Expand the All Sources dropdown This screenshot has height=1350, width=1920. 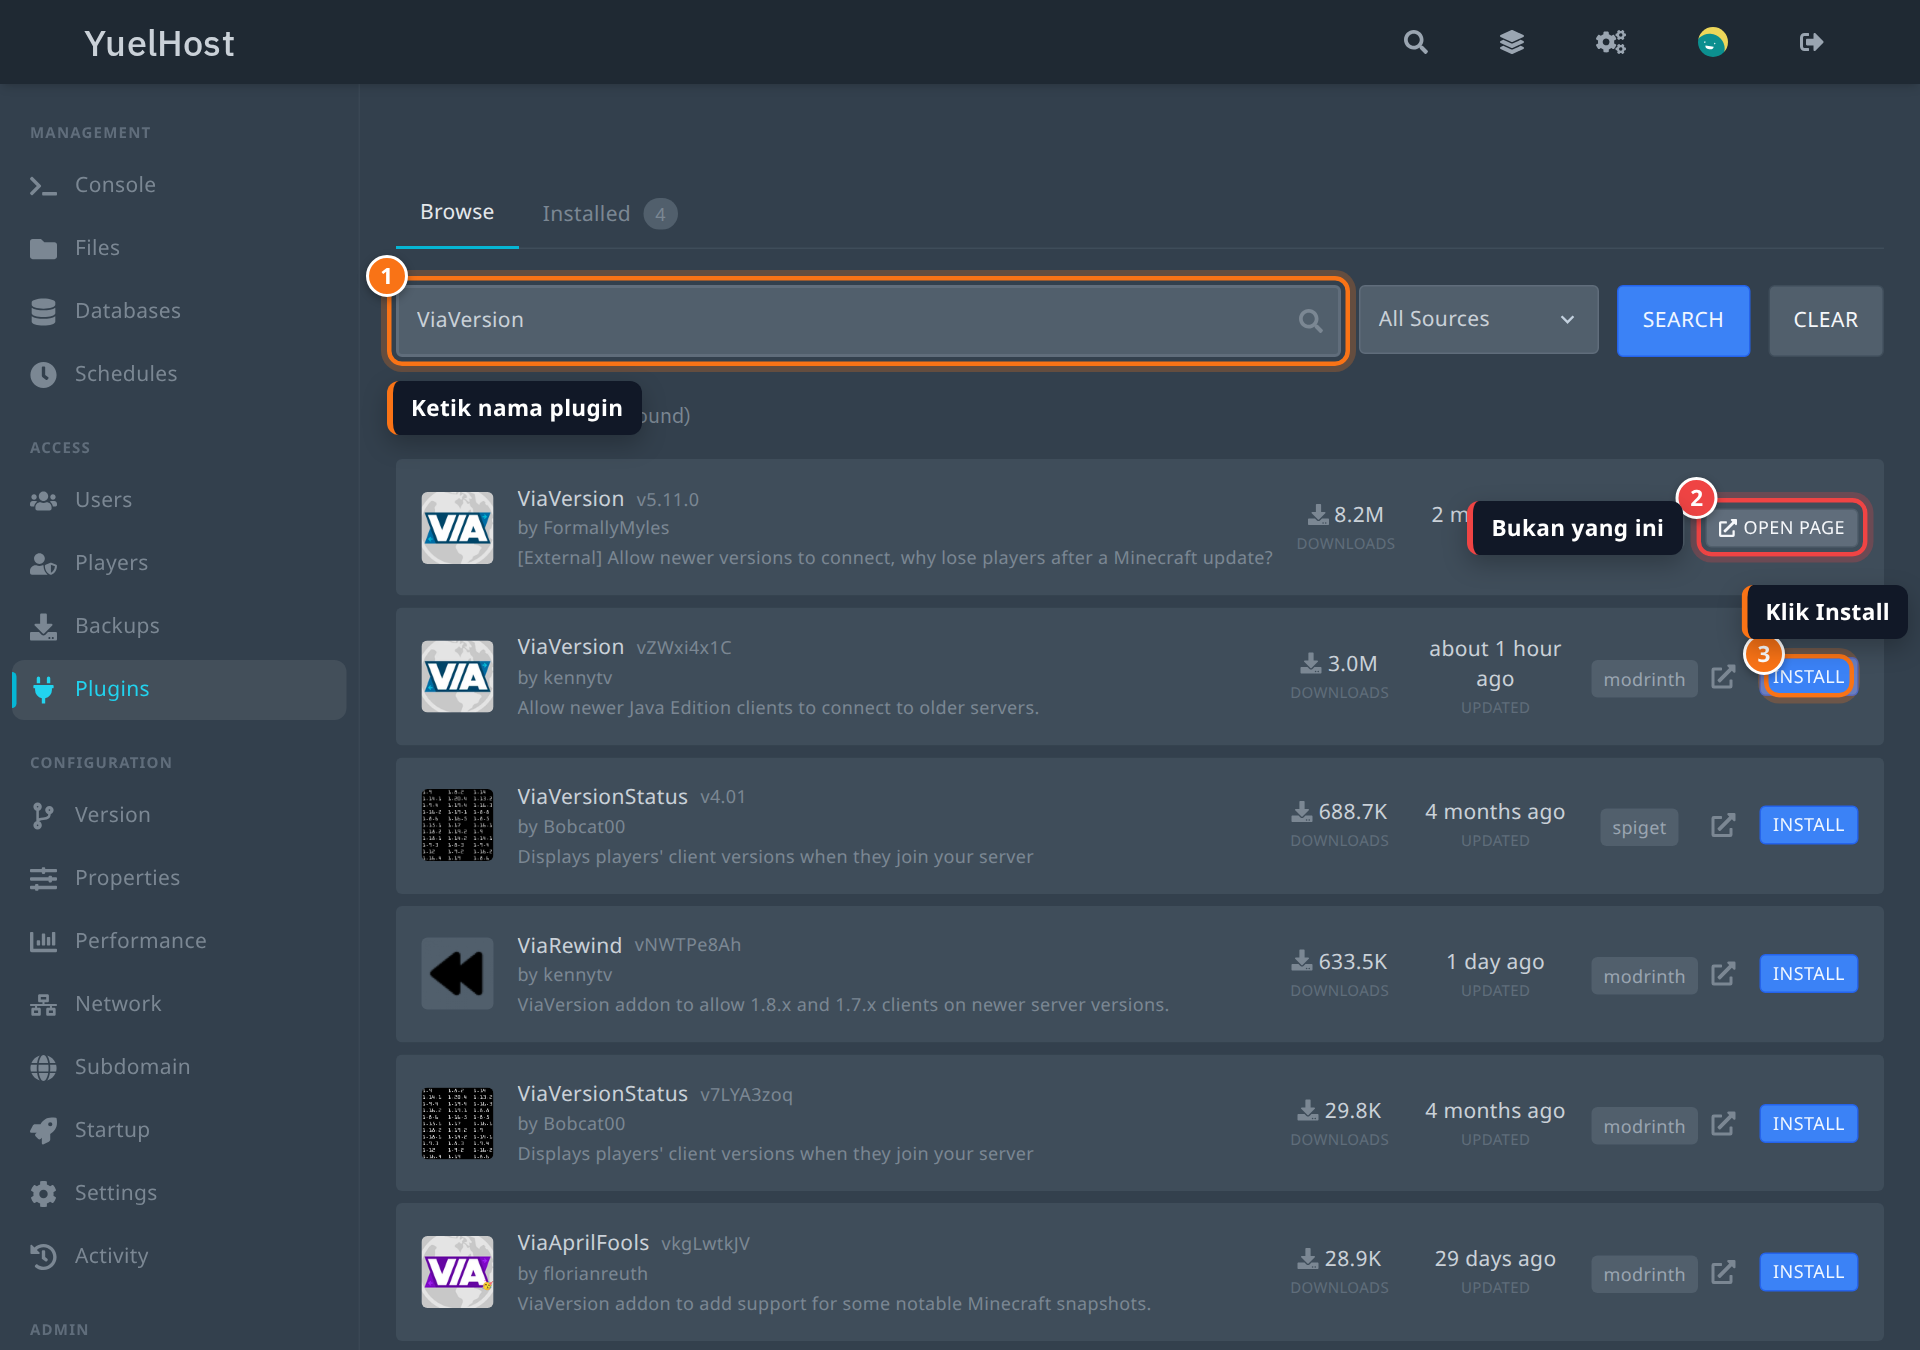(1478, 320)
